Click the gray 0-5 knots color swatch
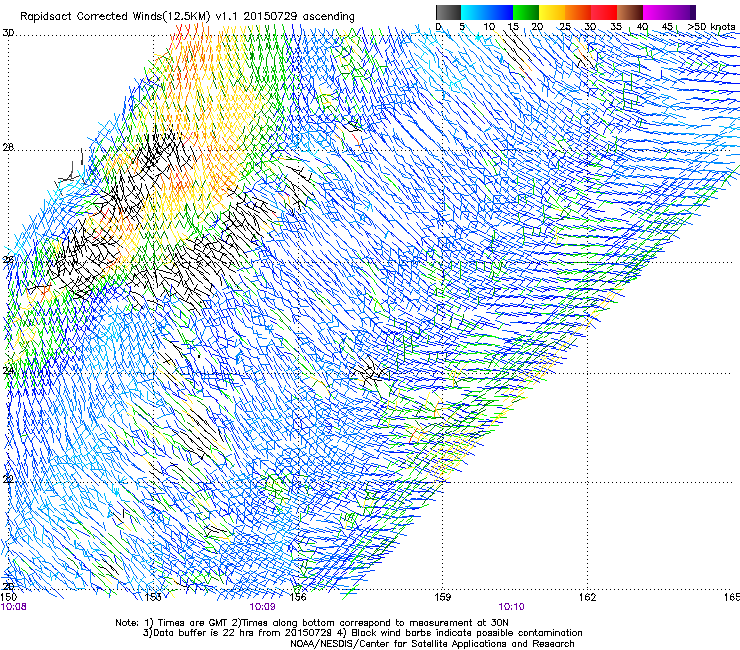740x650 pixels. coord(448,12)
